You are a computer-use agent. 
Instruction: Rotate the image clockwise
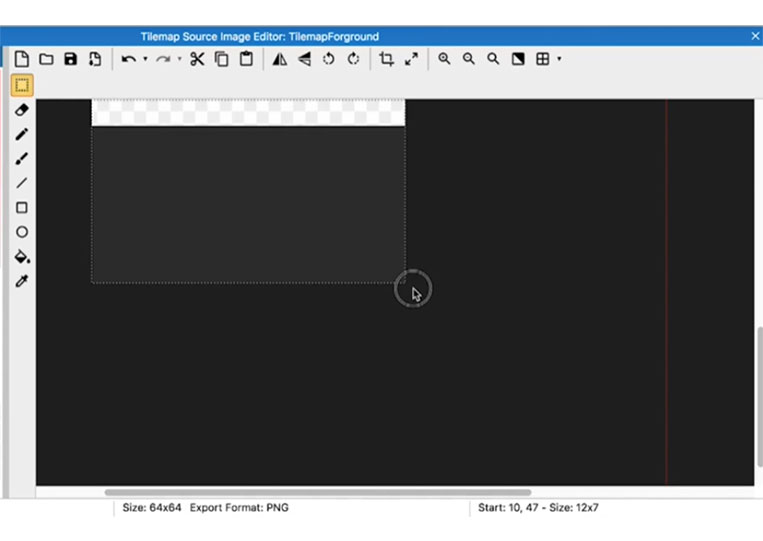[353, 59]
